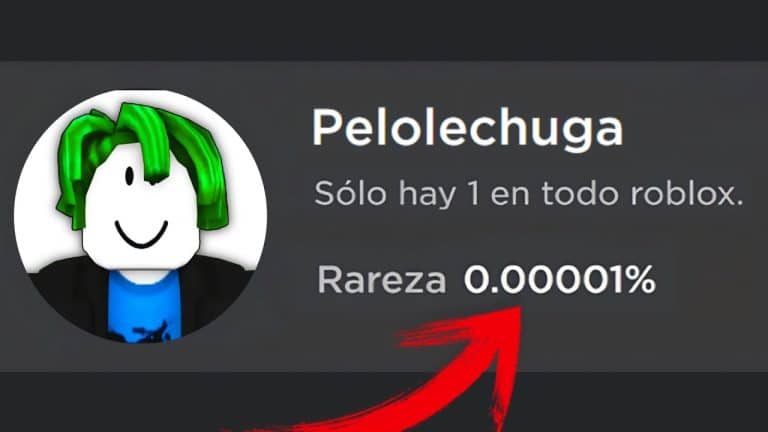Viewport: 768px width, 432px height.
Task: Click the dark bar above the item card
Action: [x=384, y=30]
